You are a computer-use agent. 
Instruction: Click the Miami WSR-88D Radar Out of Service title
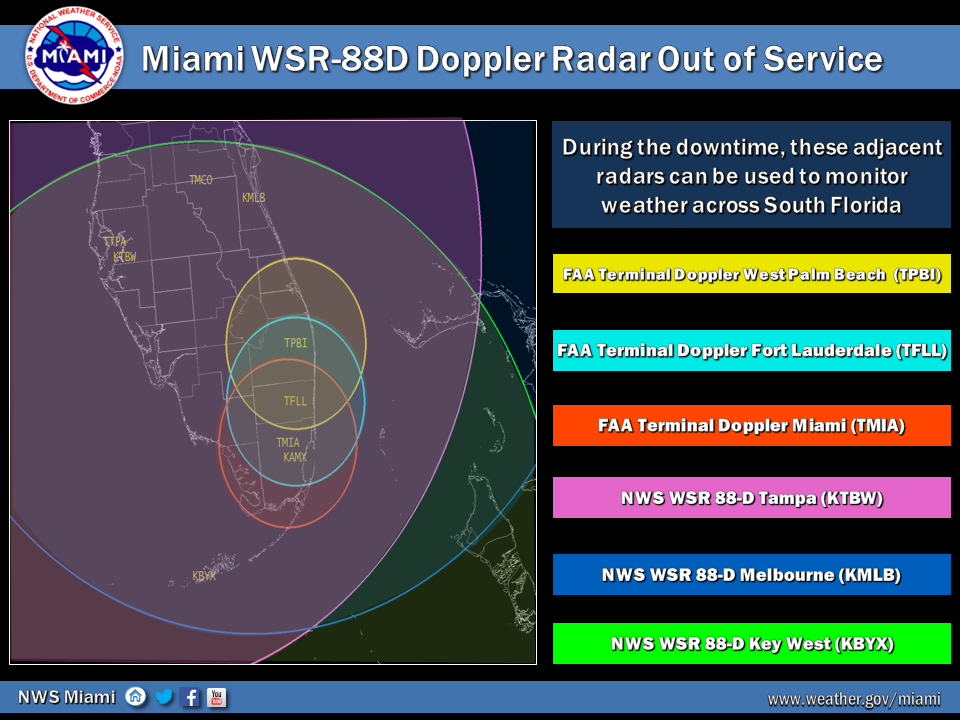[x=512, y=59]
